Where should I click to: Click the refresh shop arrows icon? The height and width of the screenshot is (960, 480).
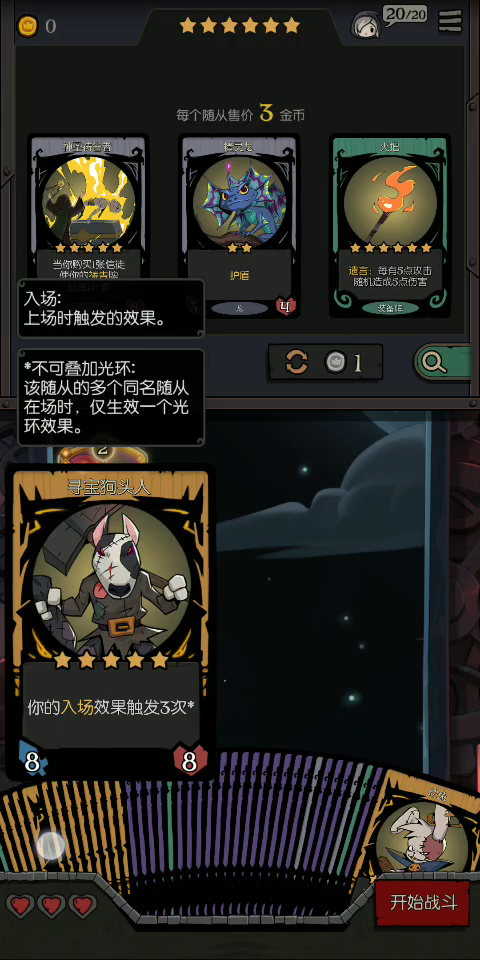click(x=296, y=362)
